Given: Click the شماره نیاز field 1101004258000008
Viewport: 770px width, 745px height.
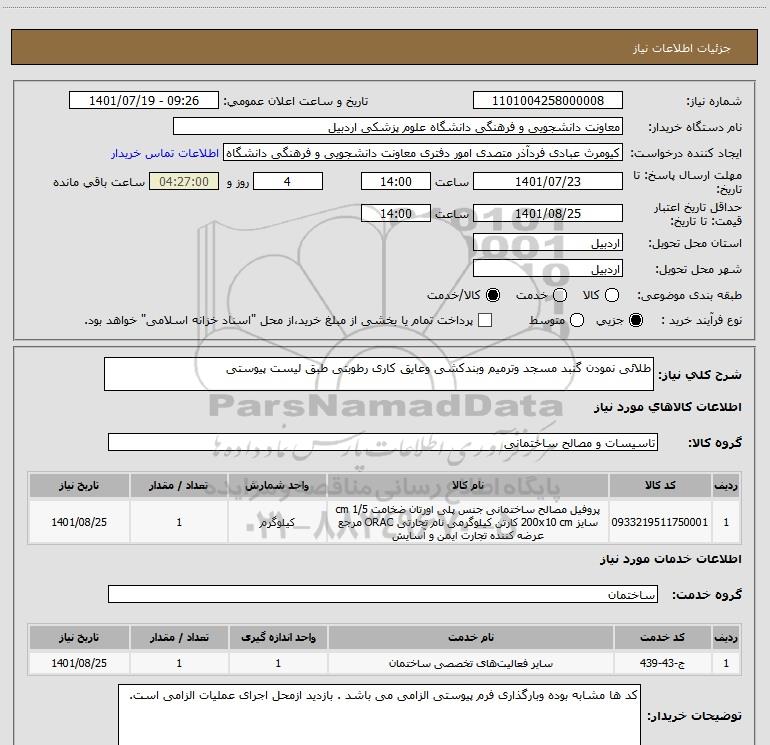Looking at the screenshot, I should [x=548, y=101].
